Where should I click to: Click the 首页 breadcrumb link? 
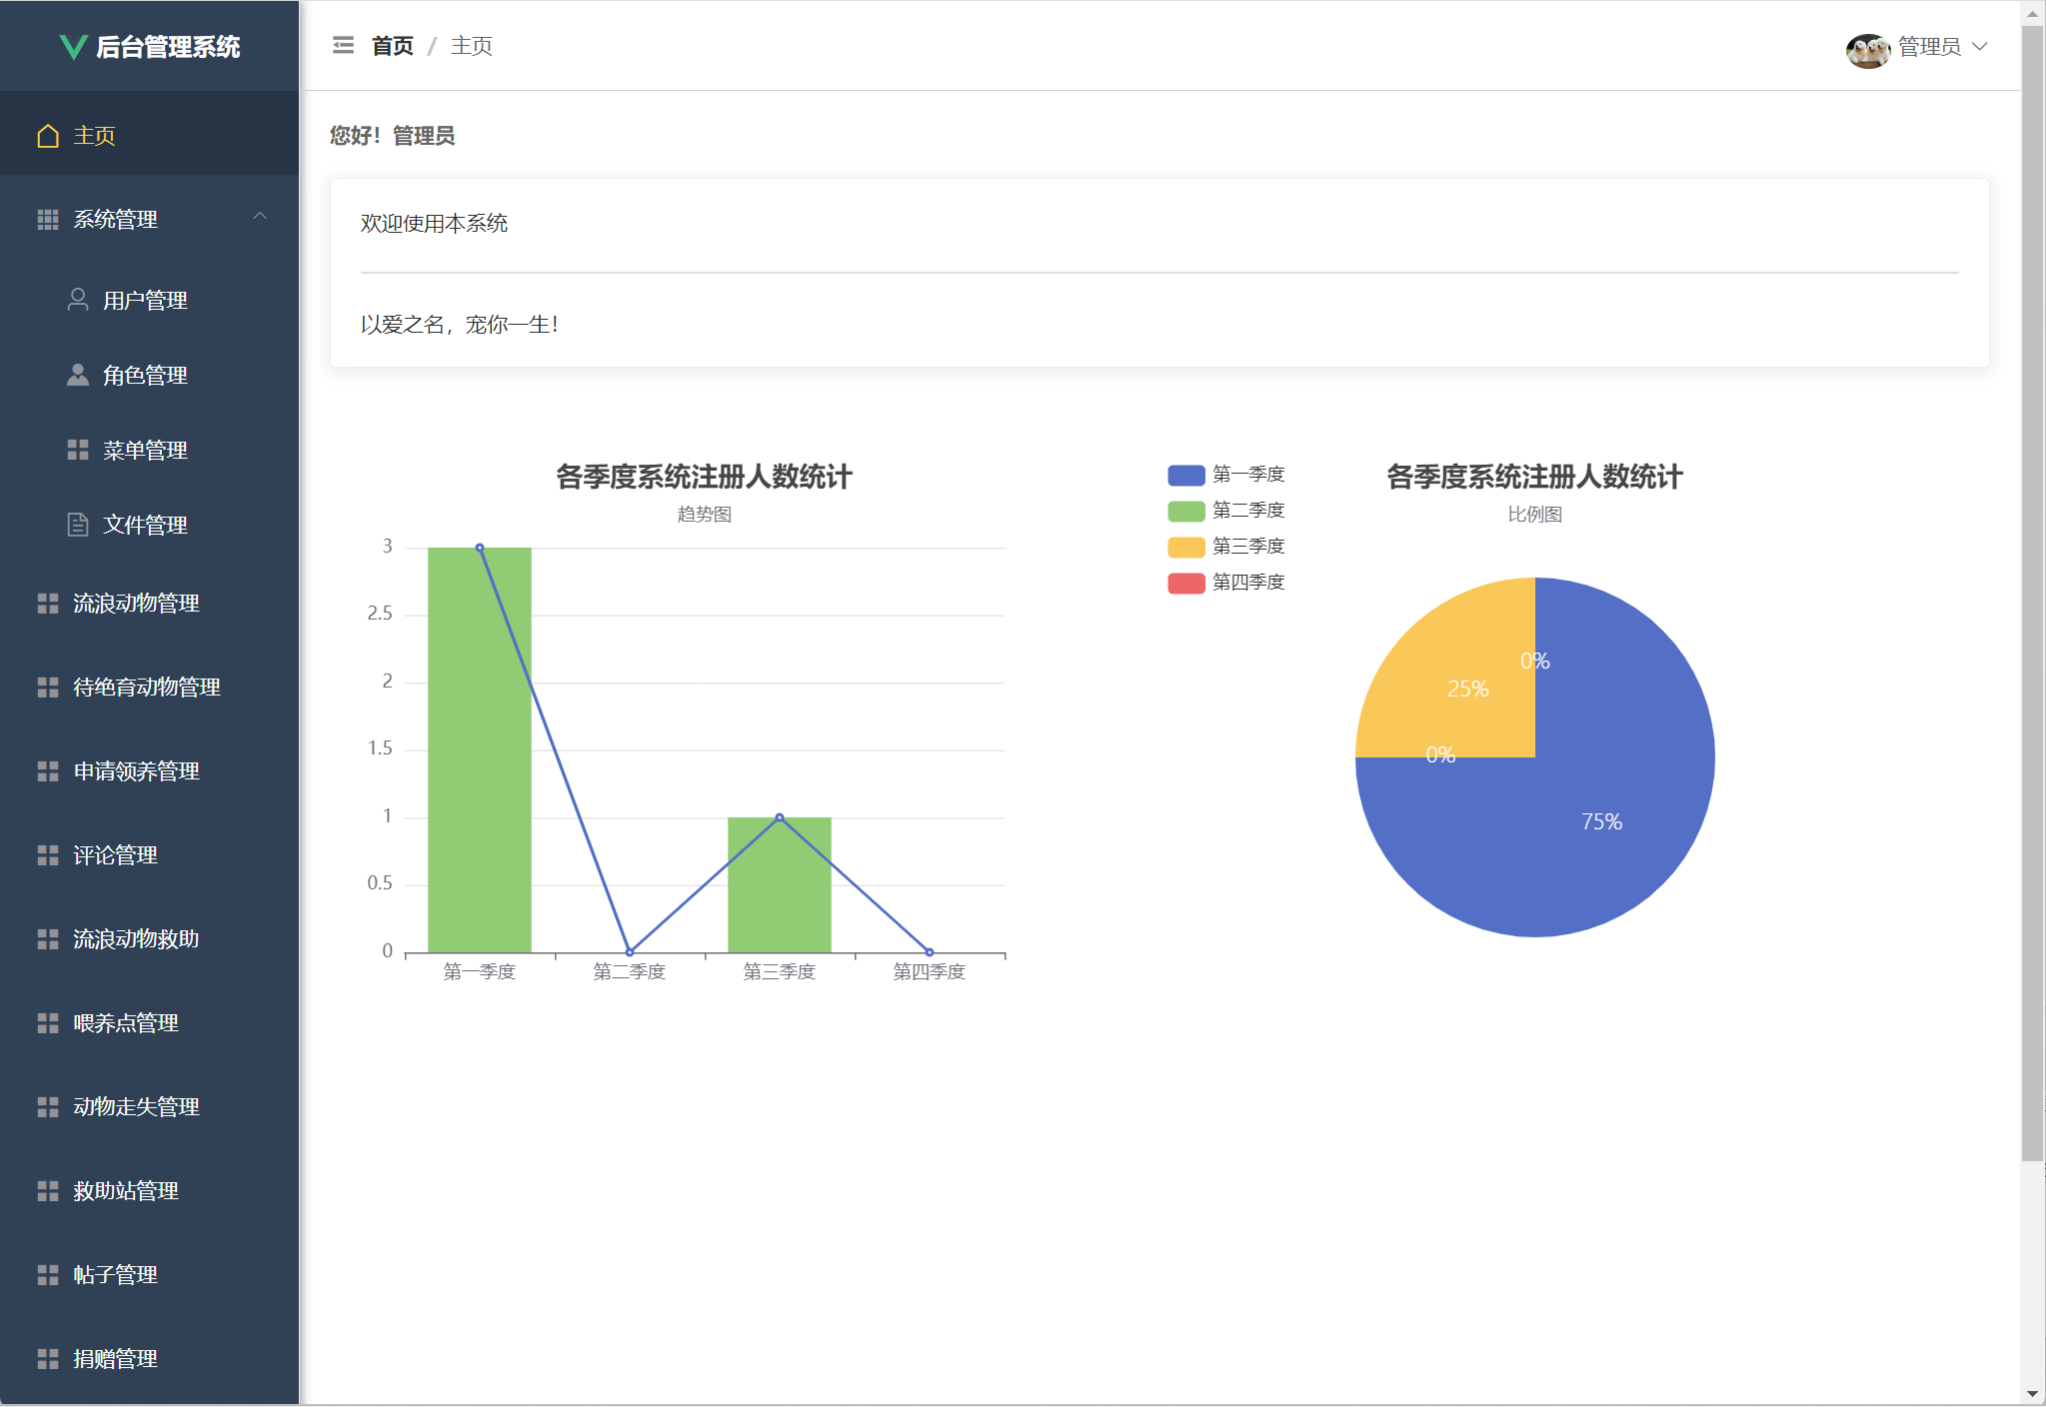[392, 46]
